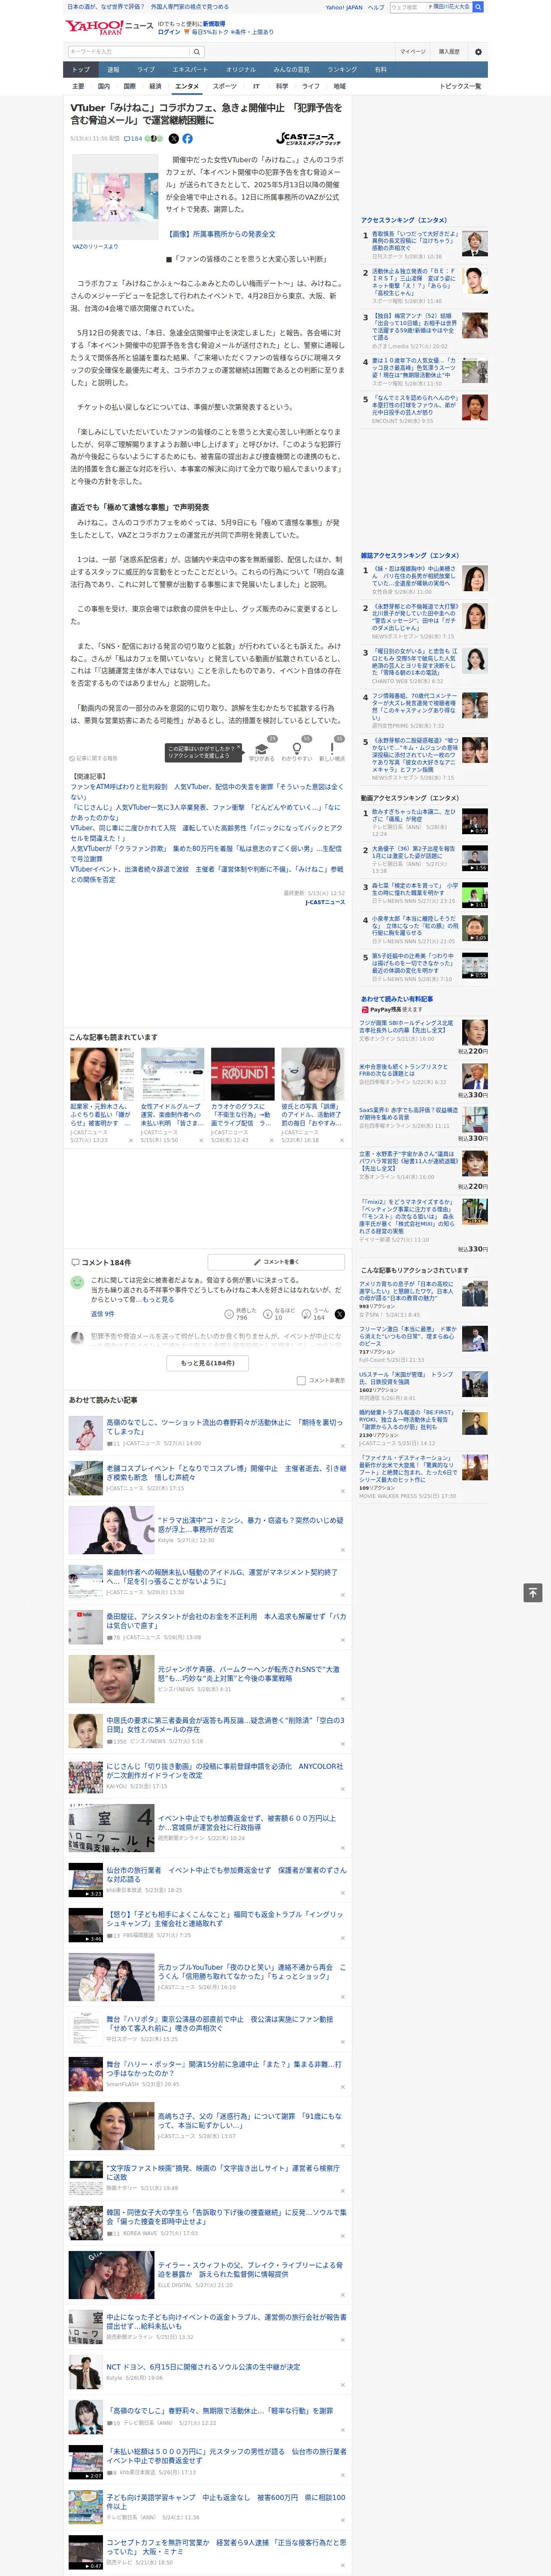Dismiss the 高嶺のなでしこ recommended article with its x

(x=343, y=1445)
